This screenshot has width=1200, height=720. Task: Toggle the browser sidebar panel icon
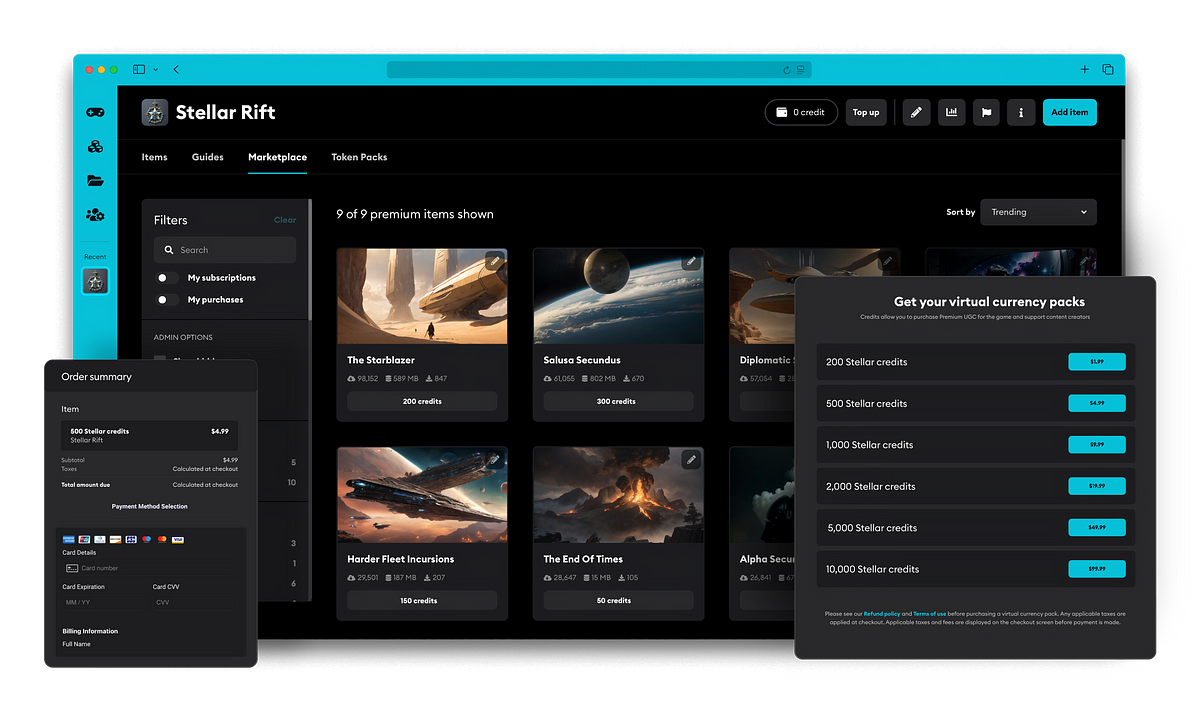coord(138,69)
